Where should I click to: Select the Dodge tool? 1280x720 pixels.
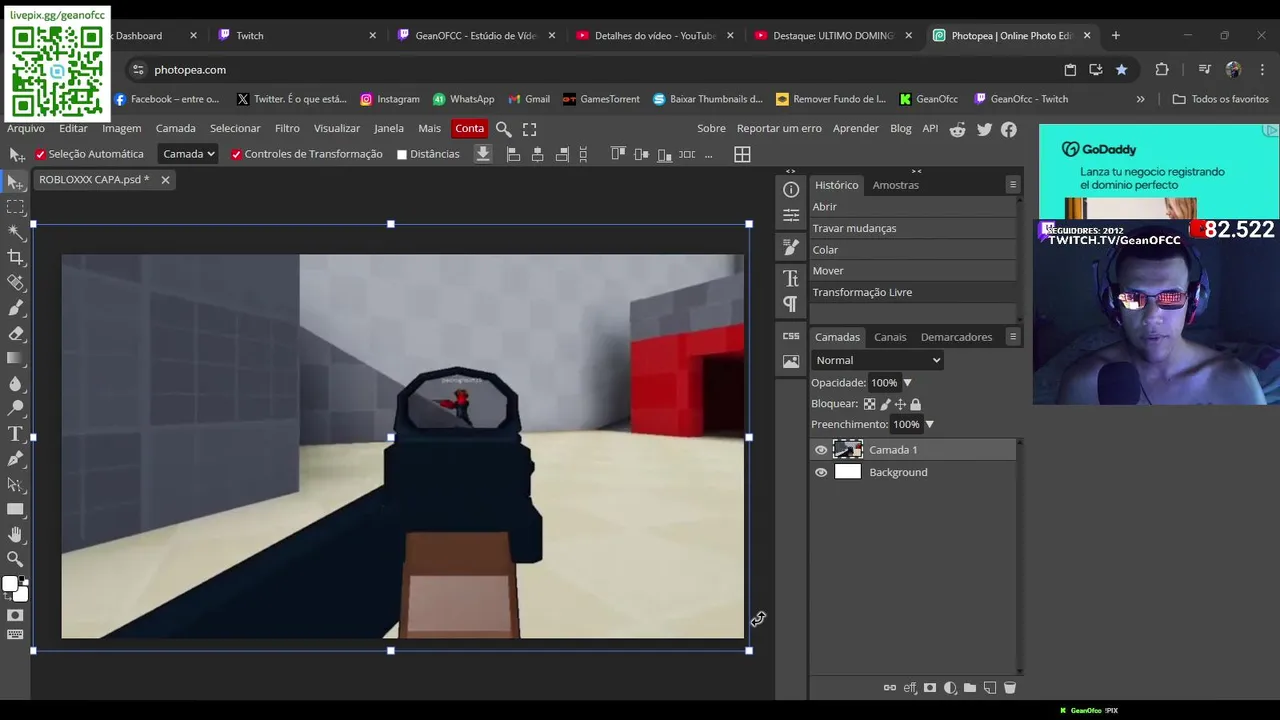click(x=15, y=408)
